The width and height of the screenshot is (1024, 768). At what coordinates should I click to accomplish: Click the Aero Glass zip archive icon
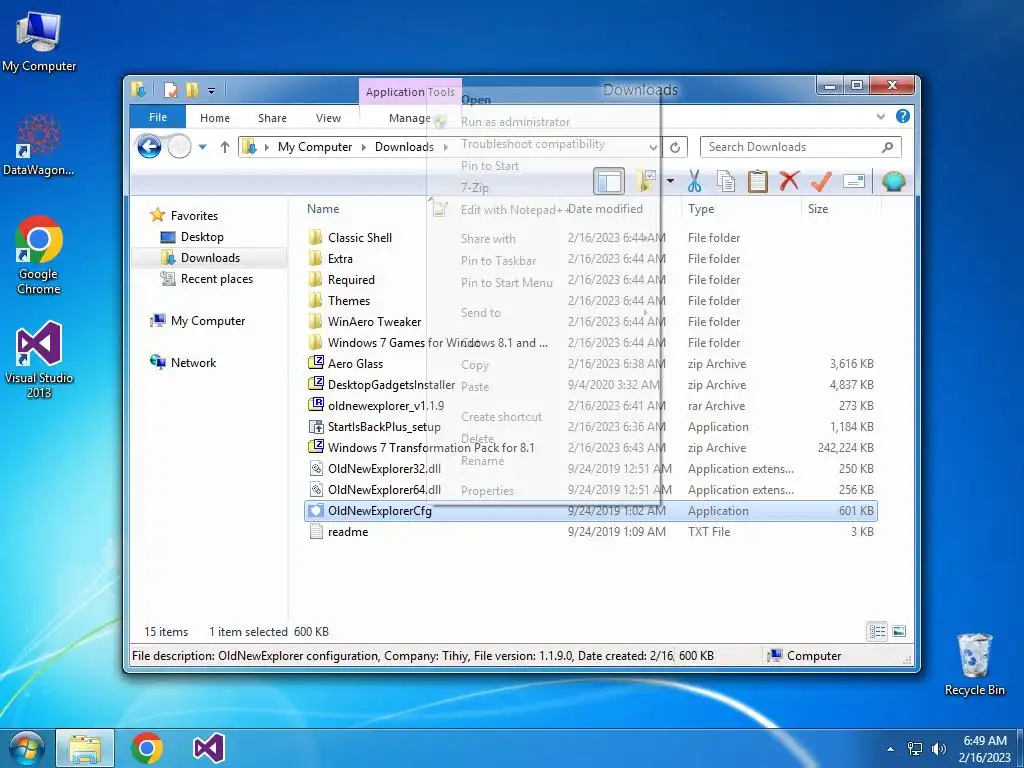(316, 363)
